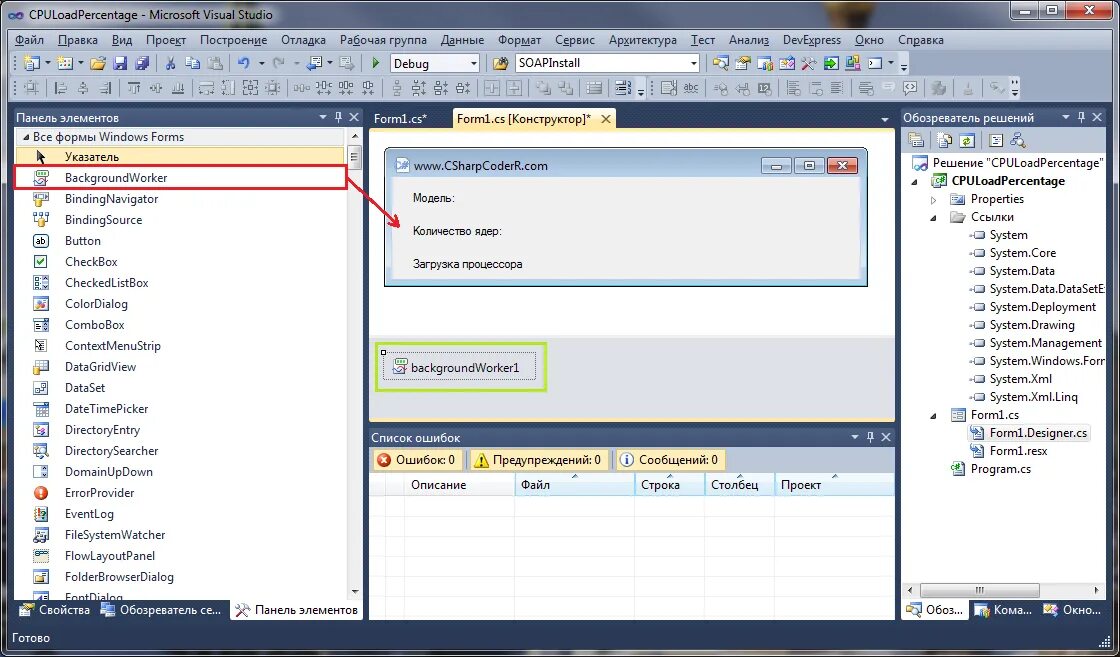Open the Command Window toolbar icon
The width and height of the screenshot is (1120, 657).
[875, 63]
